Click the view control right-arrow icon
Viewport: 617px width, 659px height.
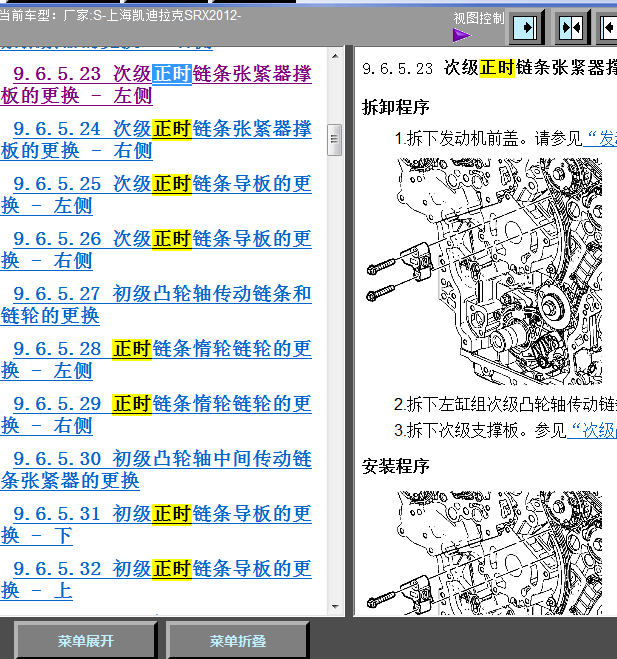coord(525,28)
